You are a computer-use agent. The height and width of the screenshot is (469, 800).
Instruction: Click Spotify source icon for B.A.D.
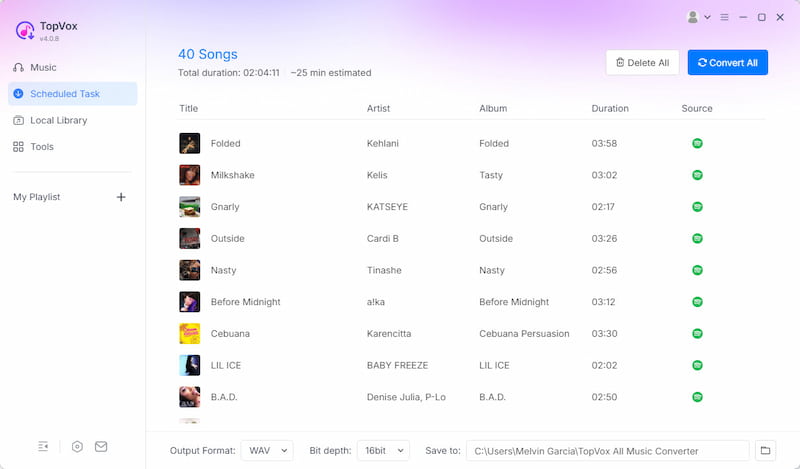(697, 397)
